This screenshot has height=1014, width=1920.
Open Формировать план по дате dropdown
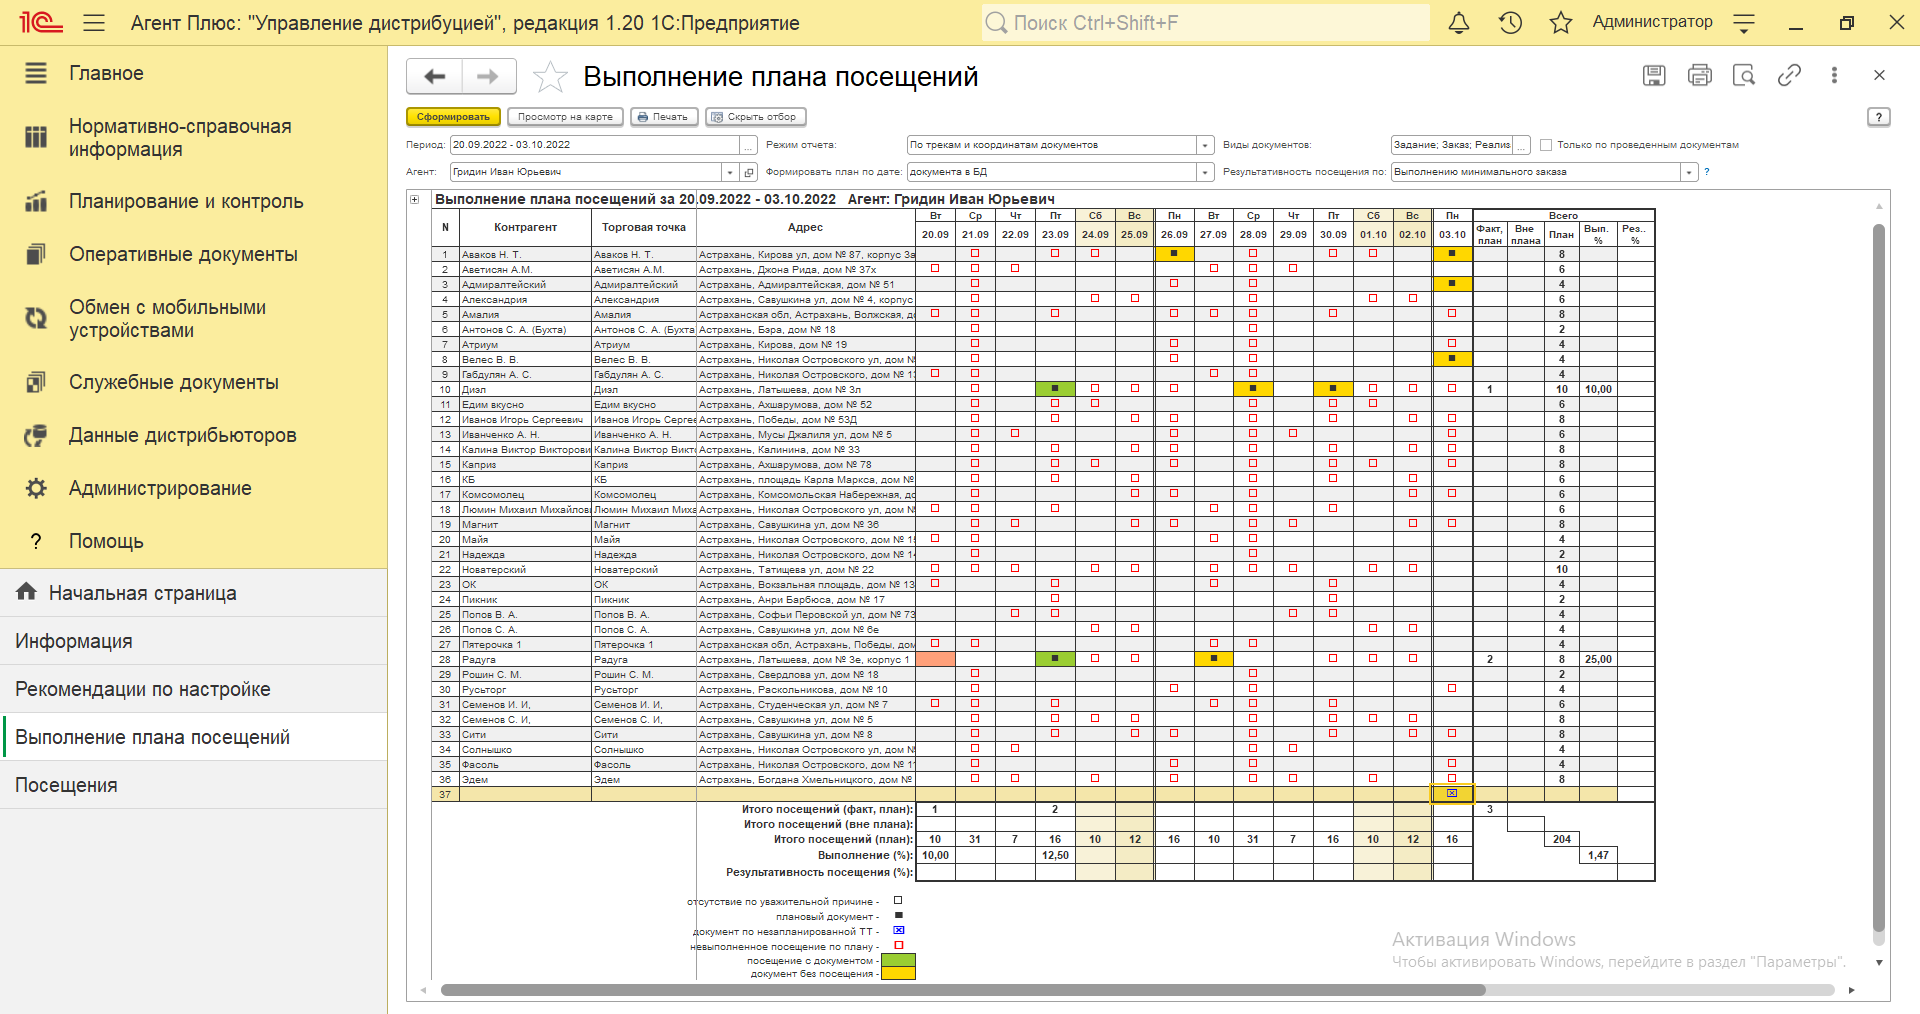click(1205, 172)
